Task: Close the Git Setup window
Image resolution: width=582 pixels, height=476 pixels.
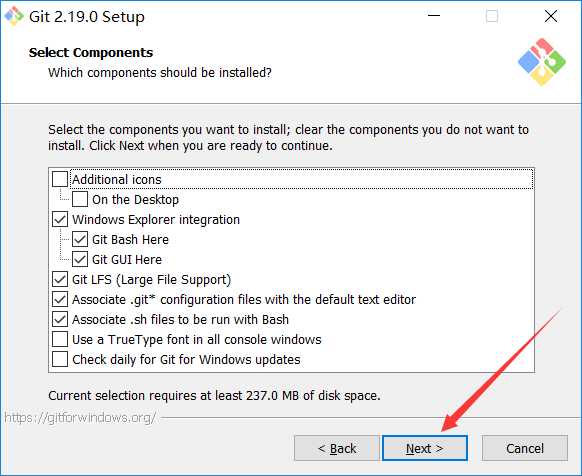Action: pos(551,16)
